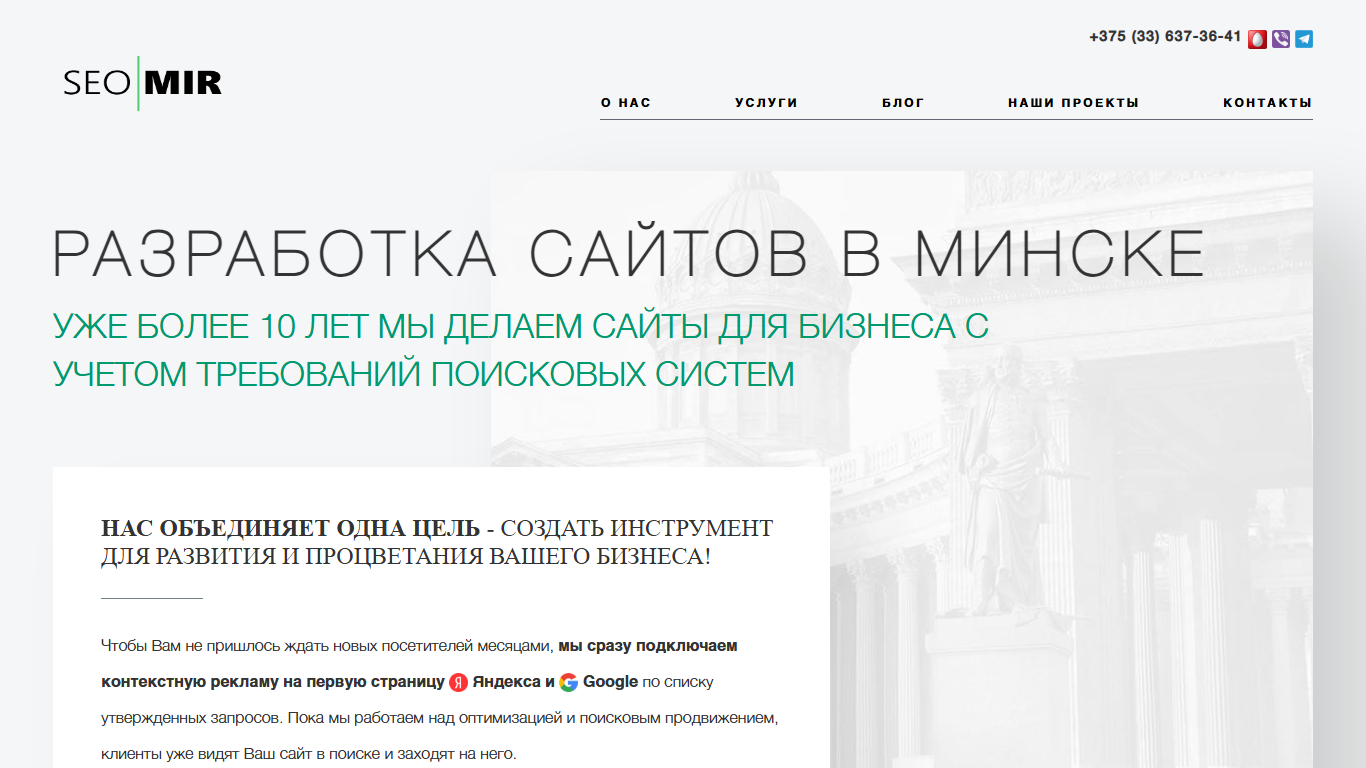This screenshot has width=1366, height=768.
Task: Click the red MTS egg icon
Action: pos(1257,39)
